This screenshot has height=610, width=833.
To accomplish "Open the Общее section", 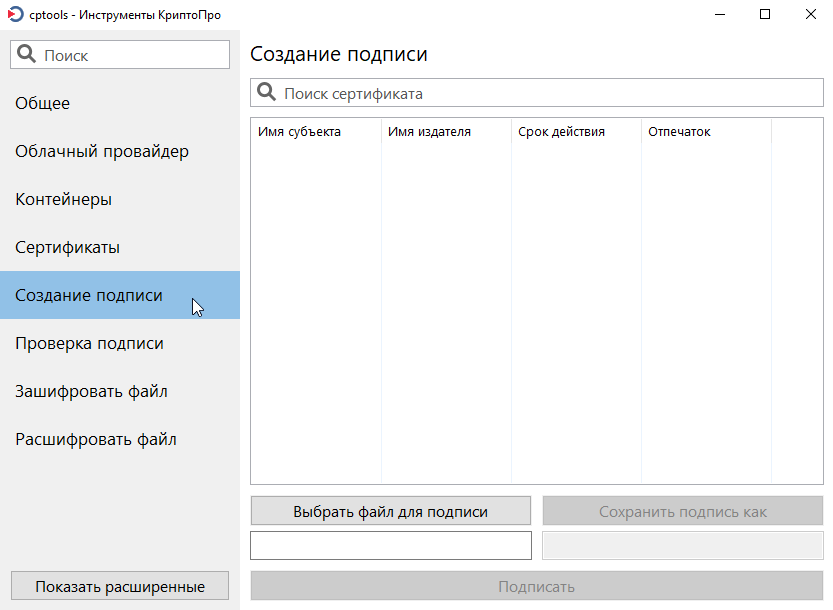I will point(43,103).
